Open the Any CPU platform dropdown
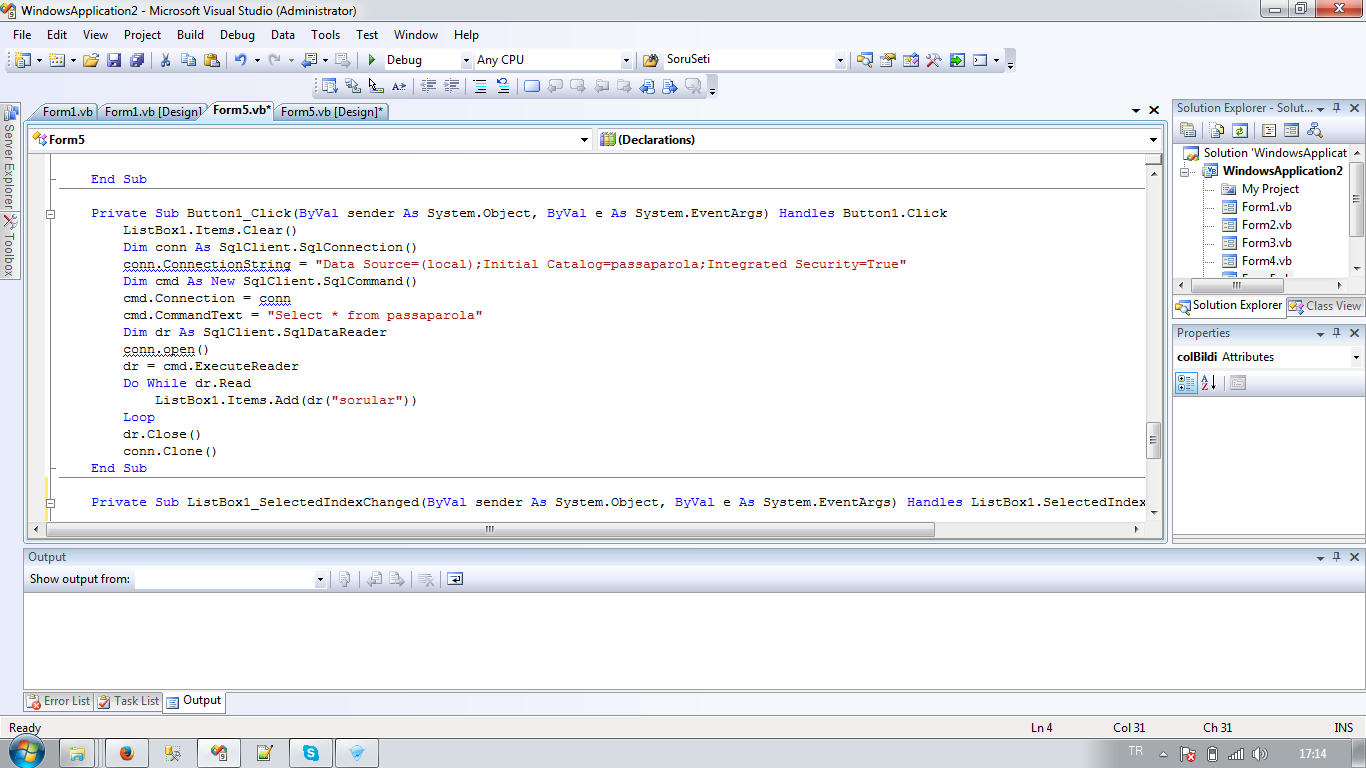 (627, 60)
